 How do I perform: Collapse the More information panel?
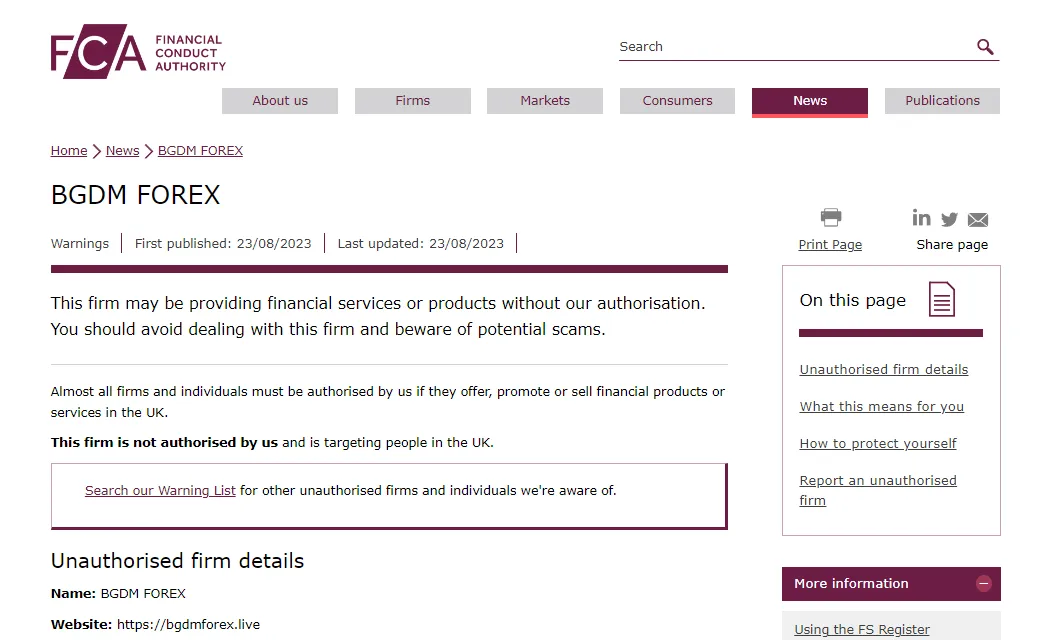[983, 583]
